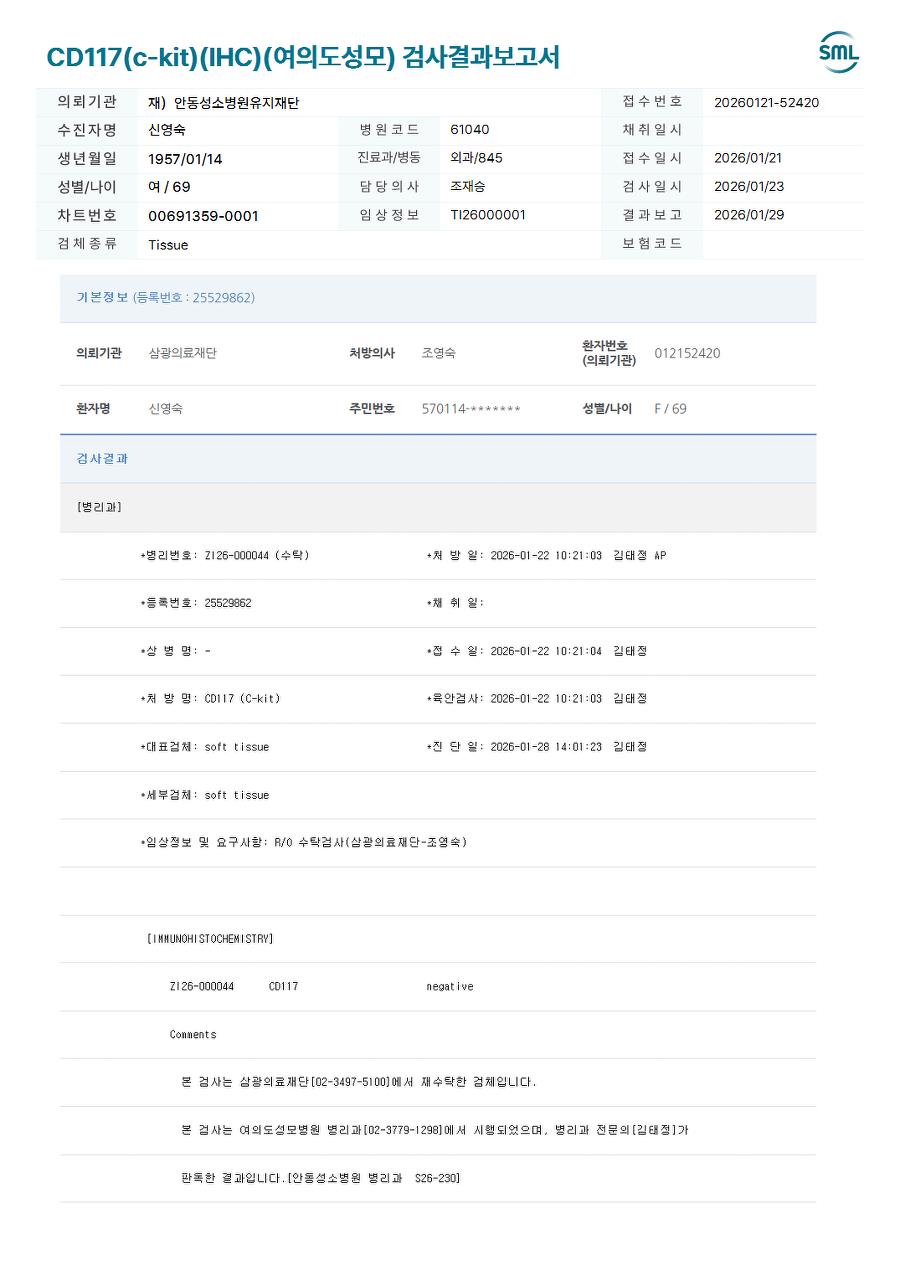Image resolution: width=900 pixels, height=1271 pixels.
Task: Select the prescribing doctor 조영숙
Action: tap(439, 353)
